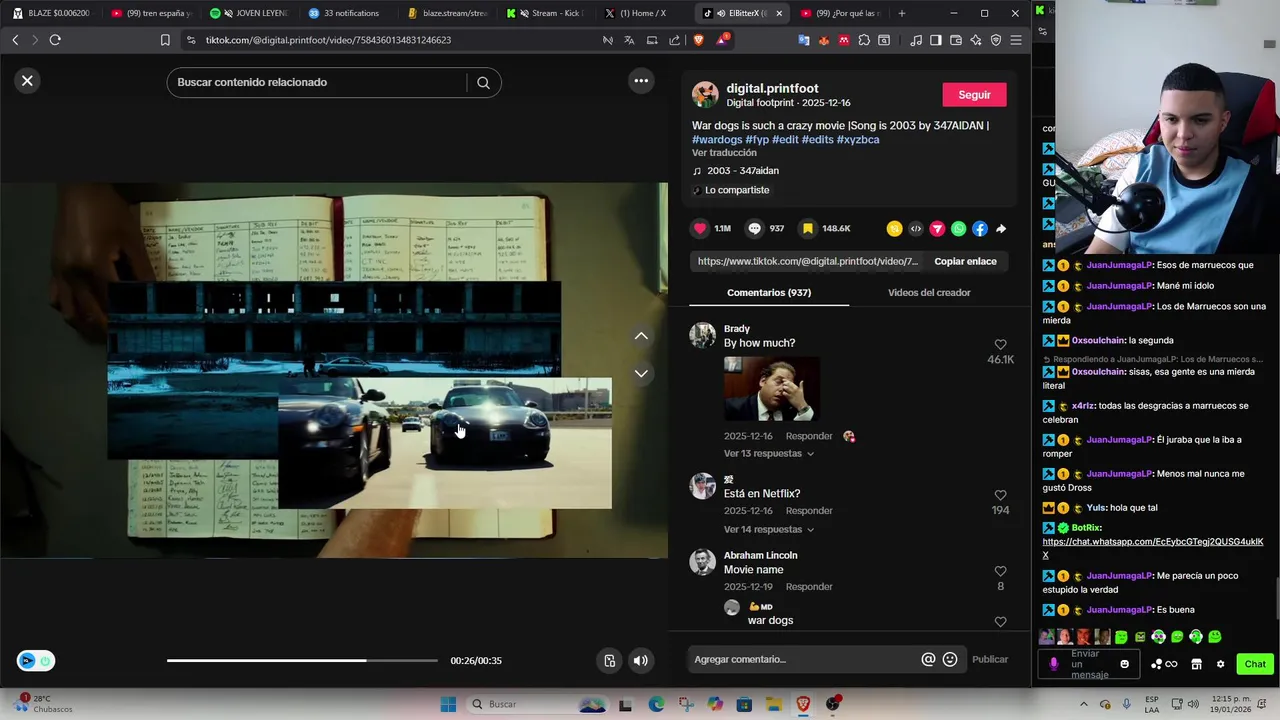The height and width of the screenshot is (720, 1280).
Task: Go to next video with down chevron
Action: coord(641,373)
